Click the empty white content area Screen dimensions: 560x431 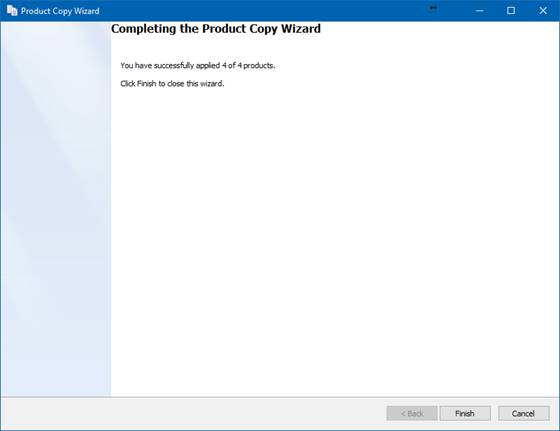tap(335, 243)
